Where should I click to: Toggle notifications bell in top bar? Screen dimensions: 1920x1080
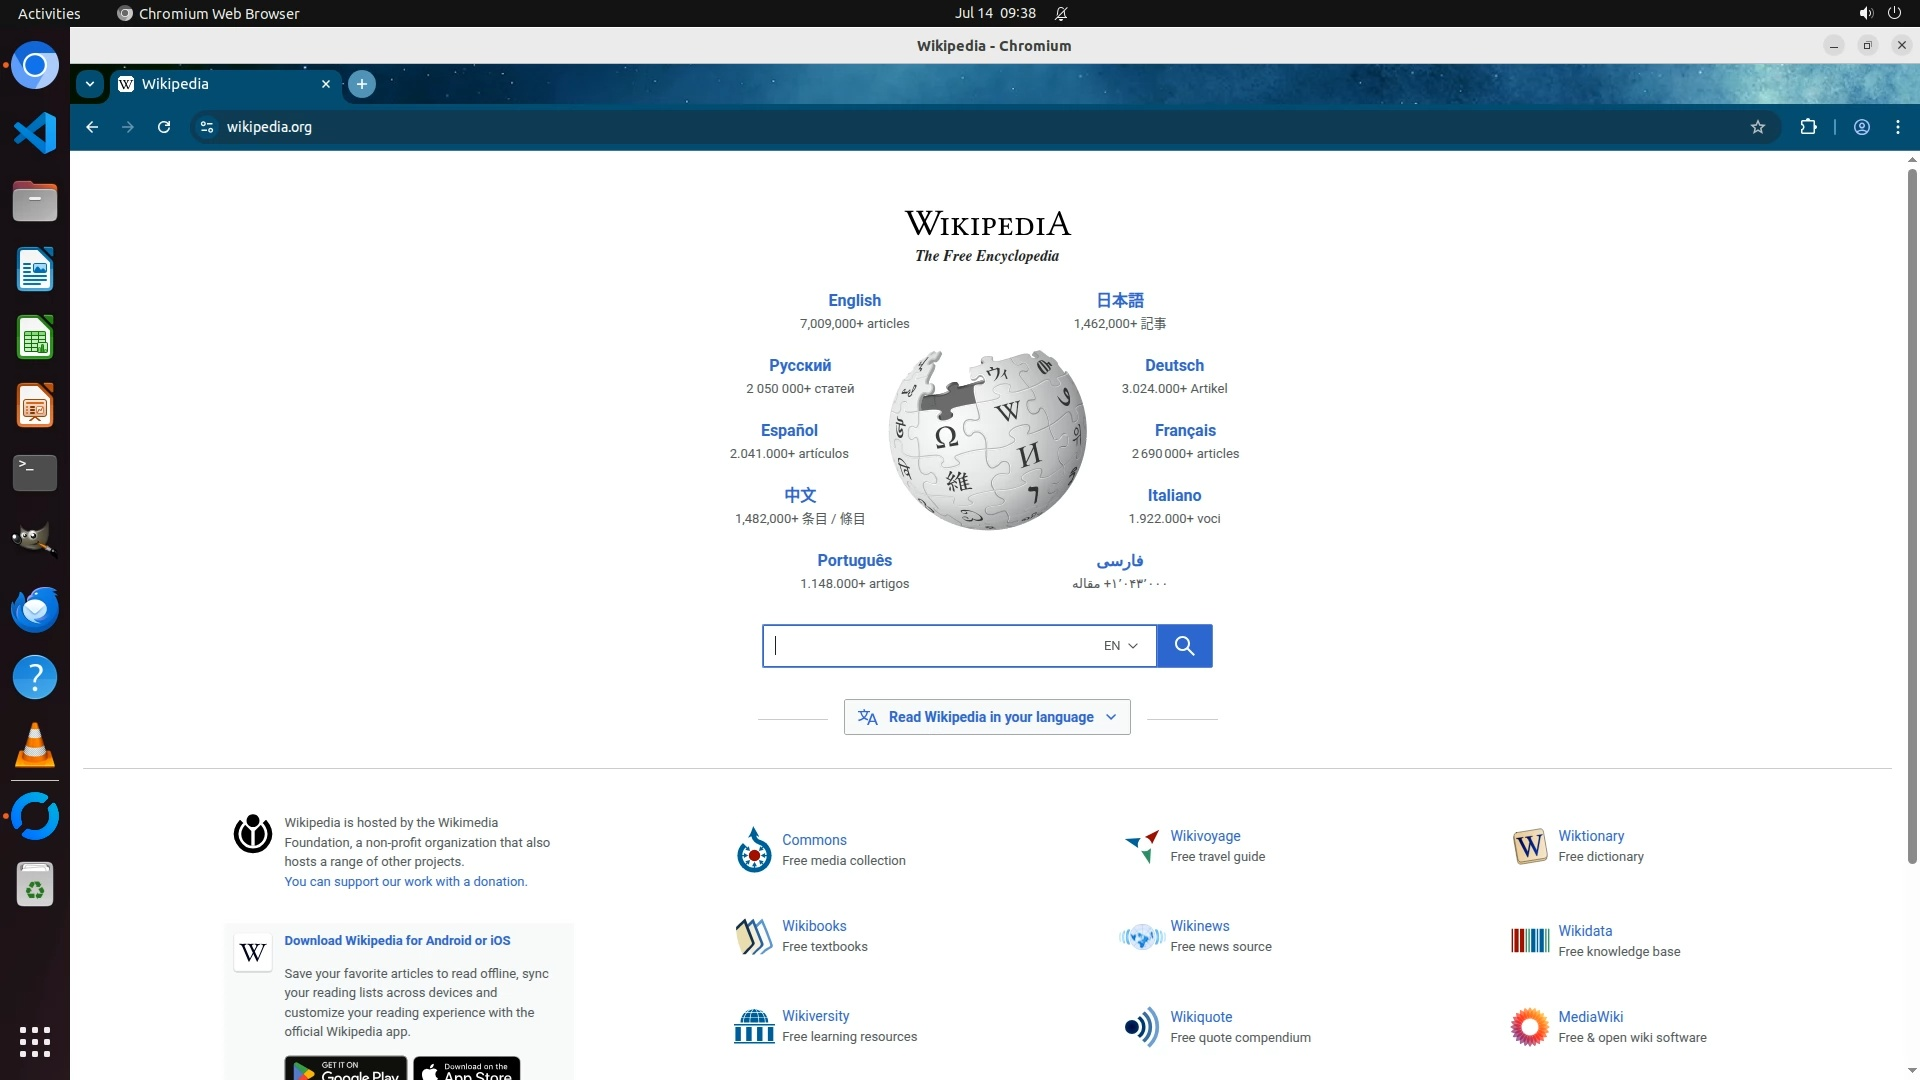coord(1061,13)
